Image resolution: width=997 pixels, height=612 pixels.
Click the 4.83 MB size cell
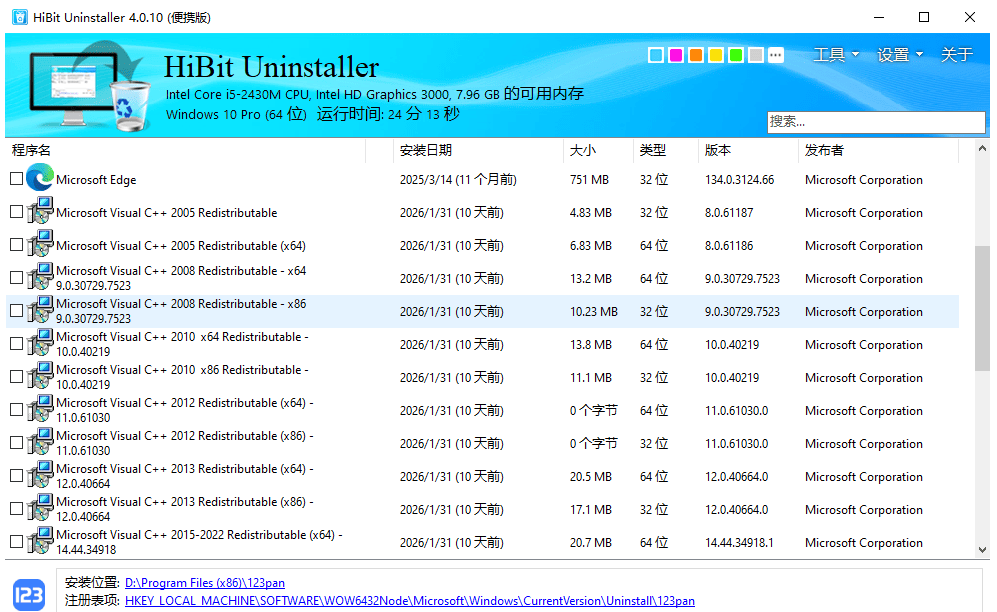[591, 213]
